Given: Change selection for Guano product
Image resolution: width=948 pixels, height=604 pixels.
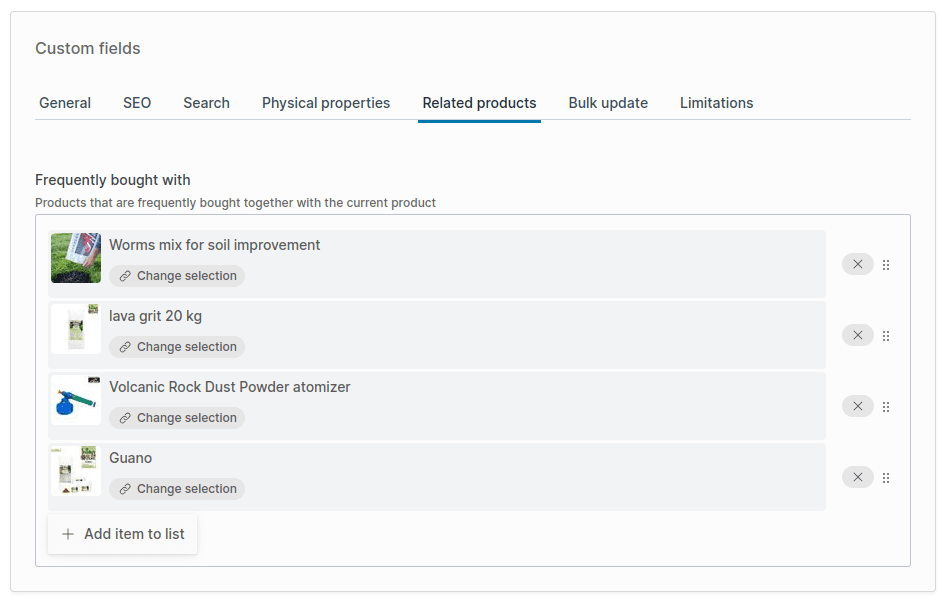Looking at the screenshot, I should click(177, 489).
